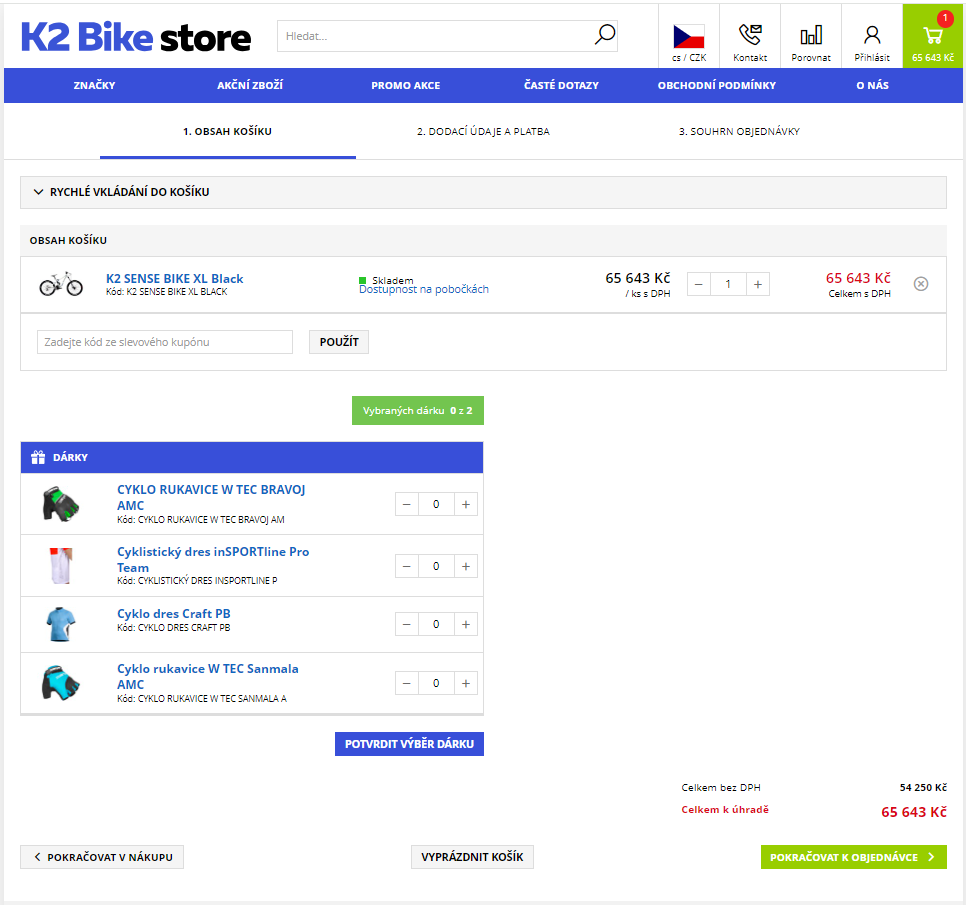Screen dimensions: 966x905
Task: Go to step 2. Dodací údaje a platba
Action: [x=483, y=131]
